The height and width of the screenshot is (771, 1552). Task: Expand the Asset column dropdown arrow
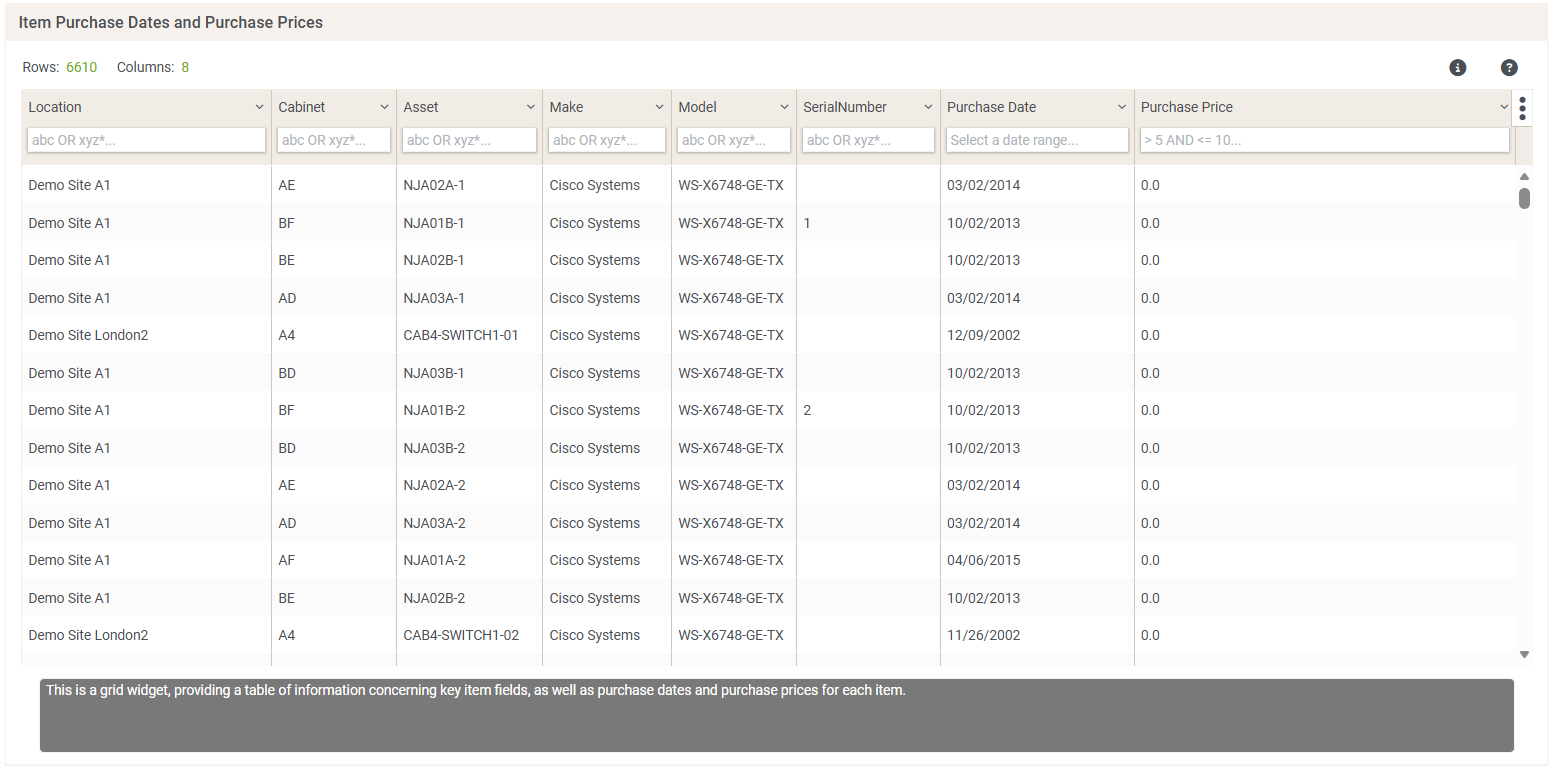(530, 107)
